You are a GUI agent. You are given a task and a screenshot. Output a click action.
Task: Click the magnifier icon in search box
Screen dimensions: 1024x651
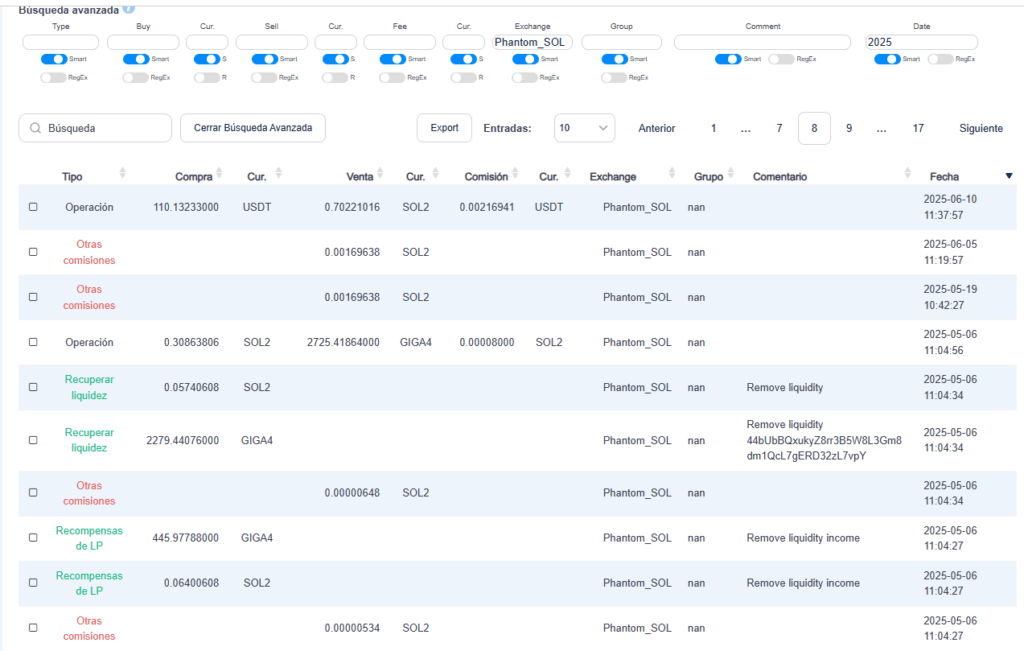point(35,128)
